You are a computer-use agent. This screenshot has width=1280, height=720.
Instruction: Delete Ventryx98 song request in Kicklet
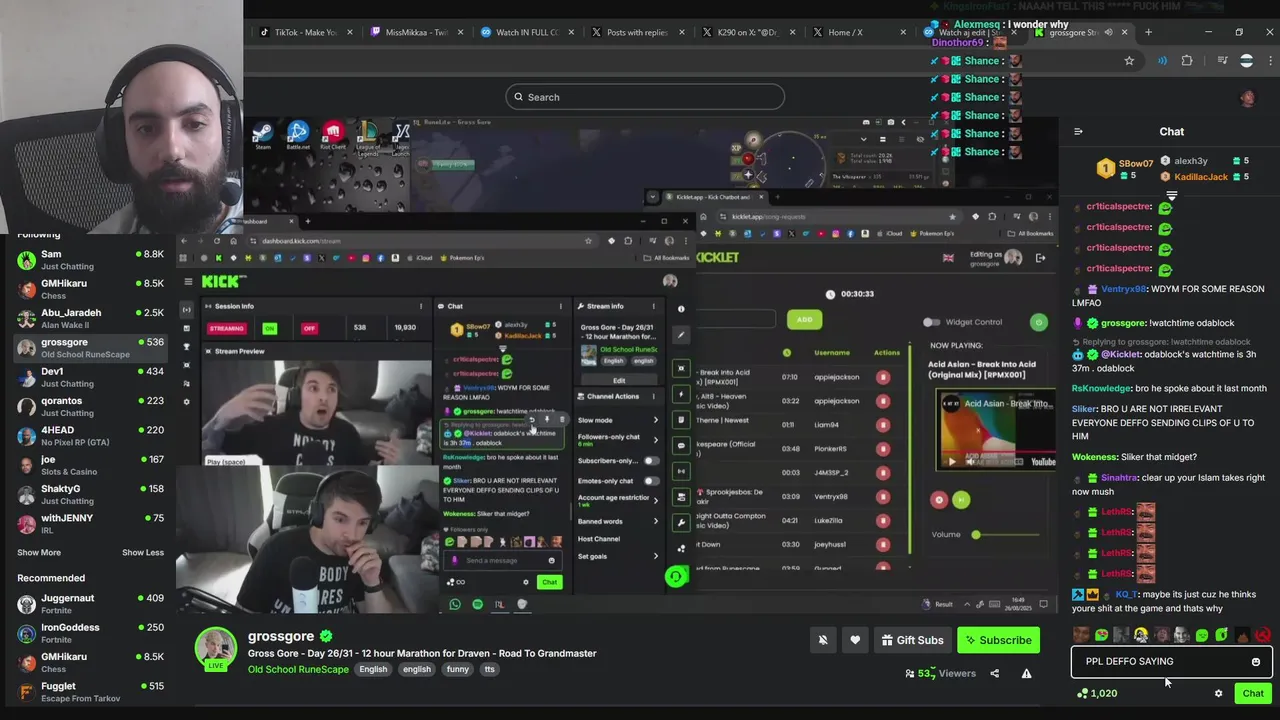(883, 497)
